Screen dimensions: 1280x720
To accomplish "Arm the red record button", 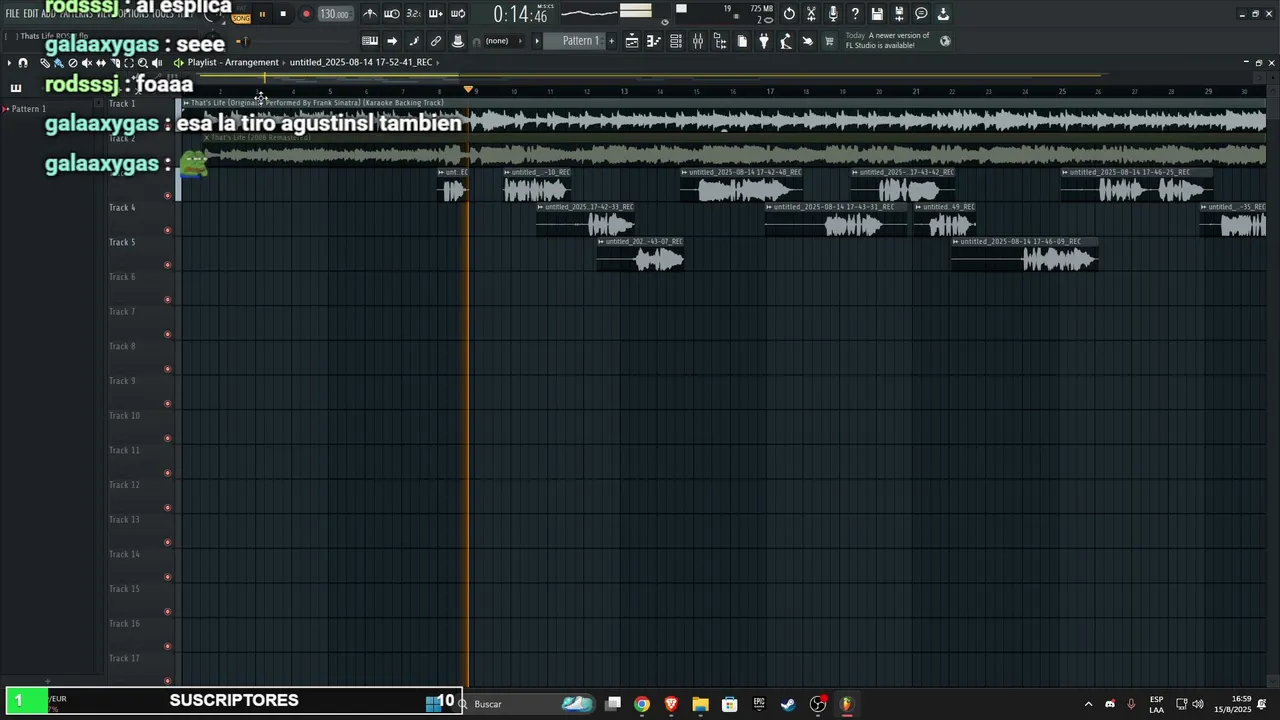I will pos(306,14).
